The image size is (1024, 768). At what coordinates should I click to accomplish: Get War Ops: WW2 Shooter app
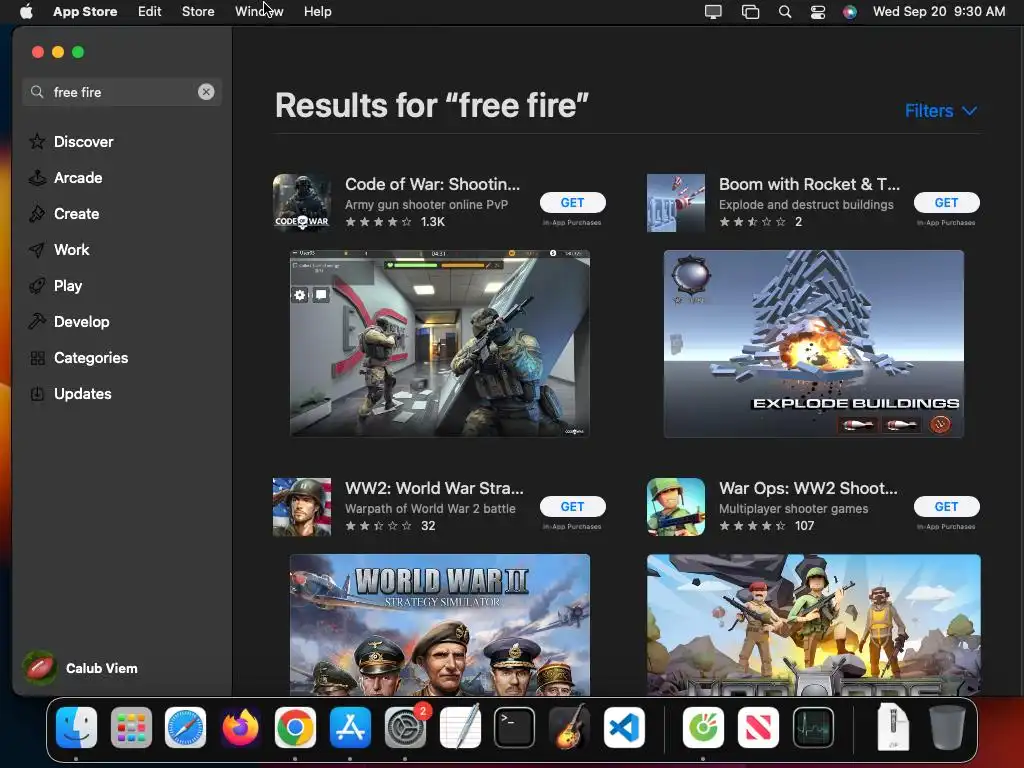pos(946,506)
